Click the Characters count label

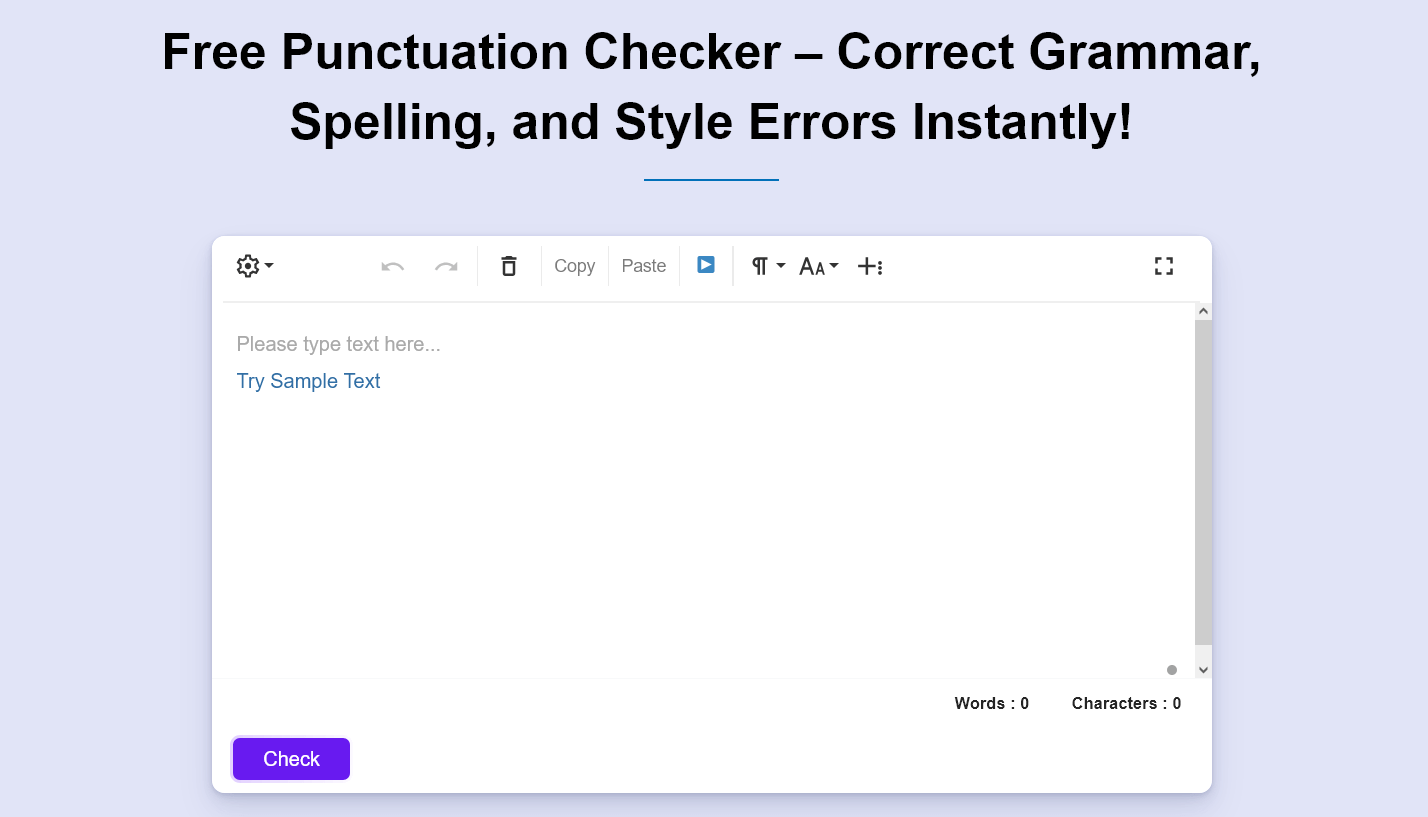coord(1126,703)
